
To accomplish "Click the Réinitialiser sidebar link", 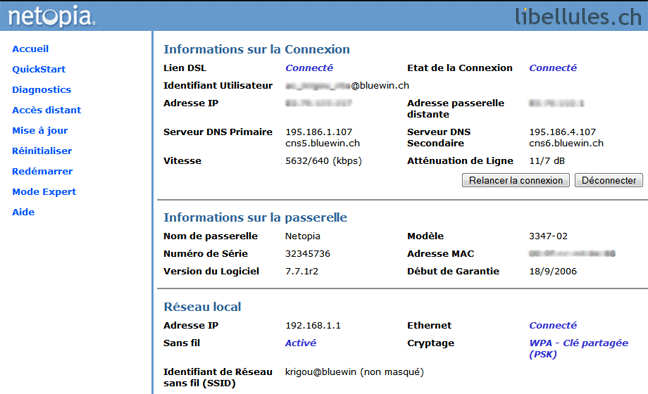I will 42,151.
